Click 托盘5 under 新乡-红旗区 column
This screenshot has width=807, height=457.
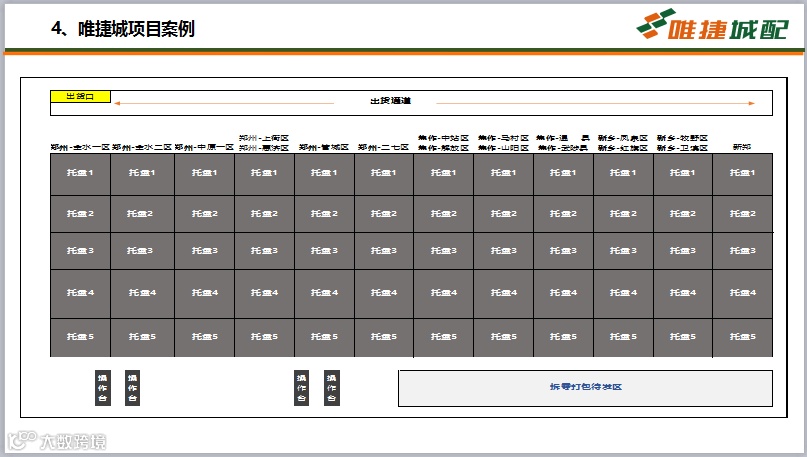click(623, 337)
